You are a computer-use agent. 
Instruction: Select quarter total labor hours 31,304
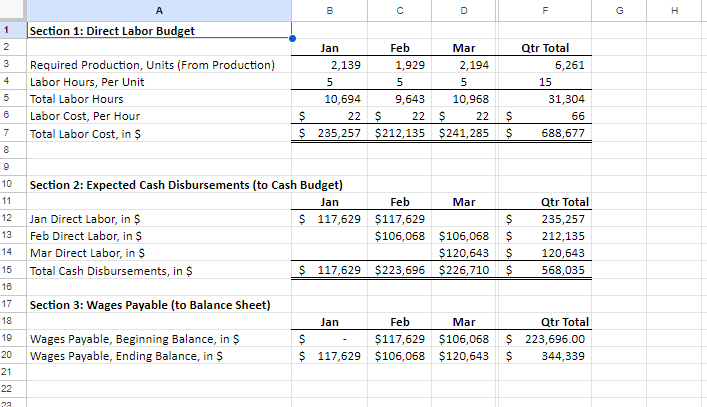pos(545,99)
